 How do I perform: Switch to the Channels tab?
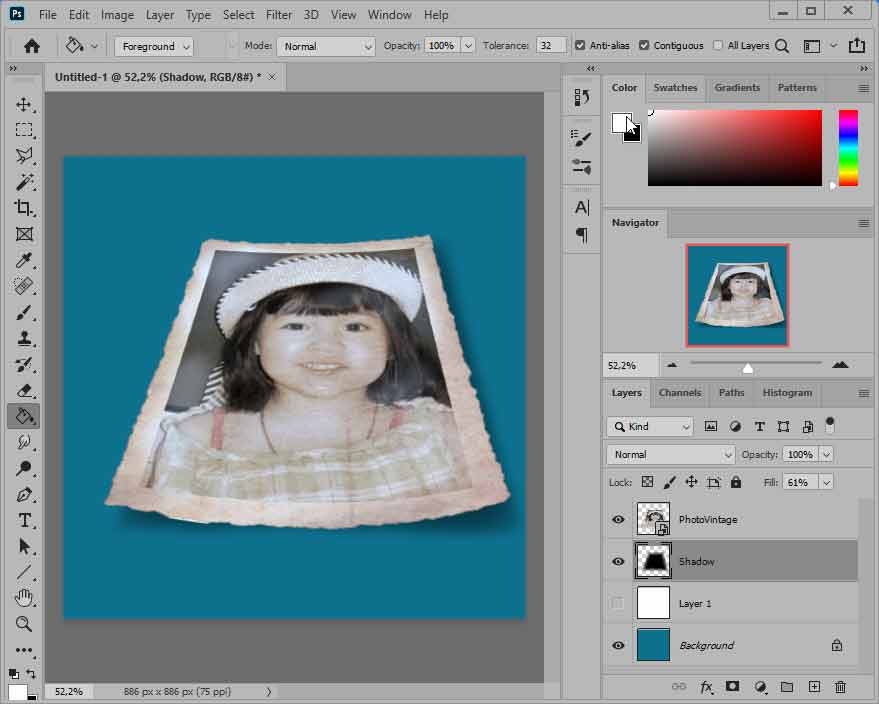pyautogui.click(x=680, y=393)
